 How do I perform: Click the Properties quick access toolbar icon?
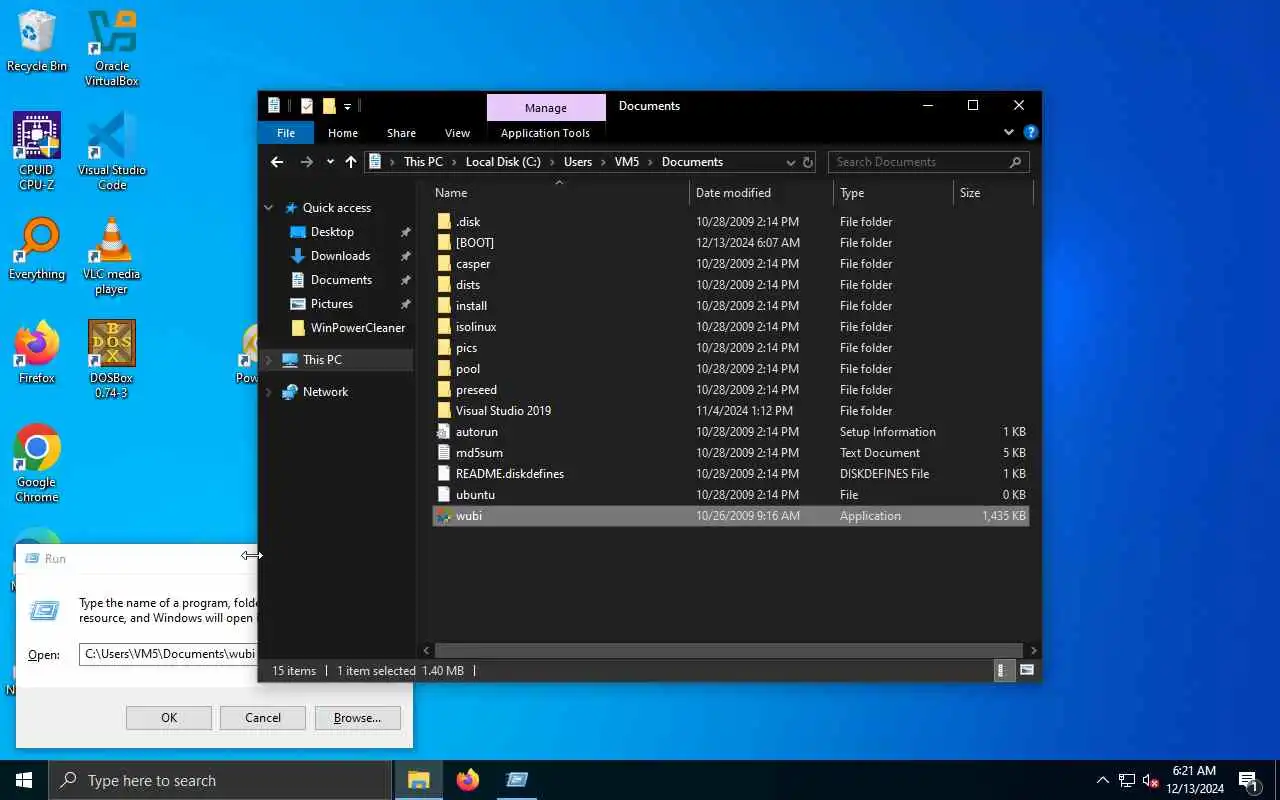tap(307, 106)
